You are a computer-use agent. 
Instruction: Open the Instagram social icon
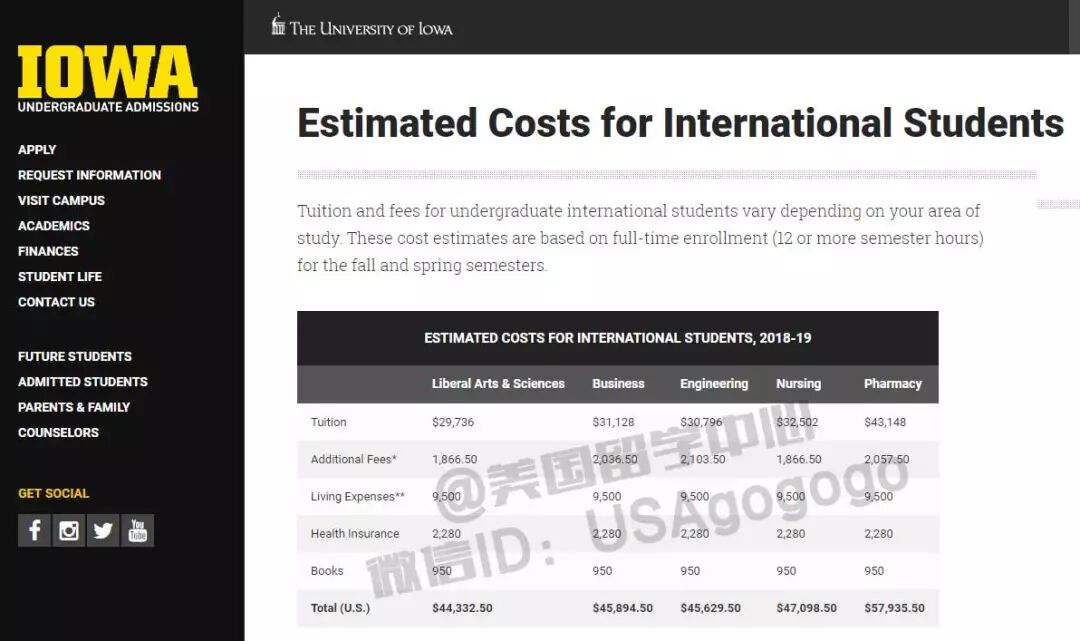click(x=69, y=530)
